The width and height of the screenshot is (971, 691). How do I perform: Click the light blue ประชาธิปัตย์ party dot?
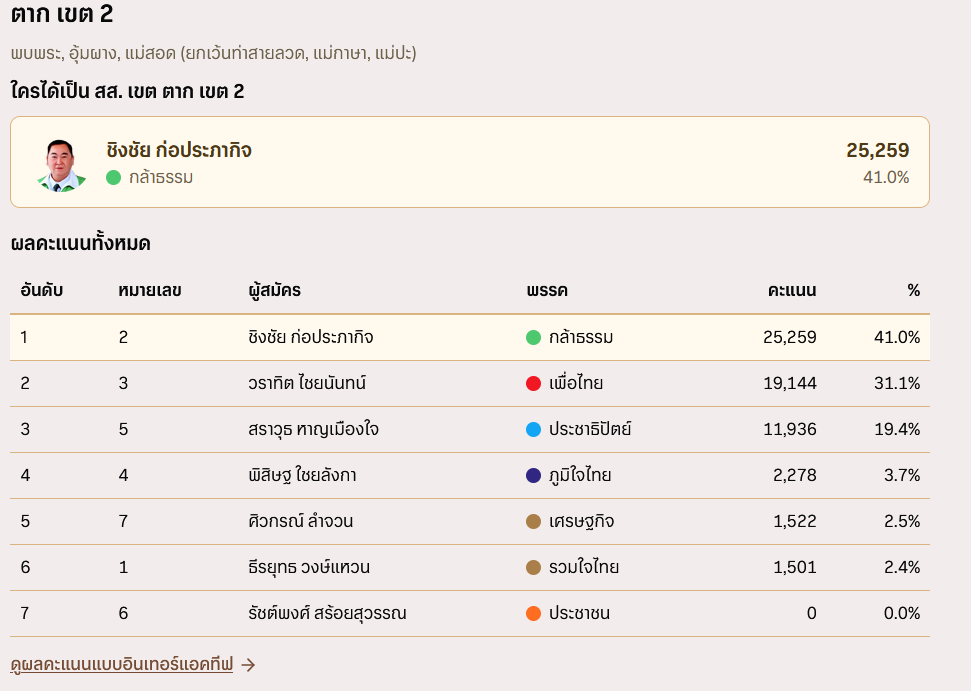click(533, 429)
